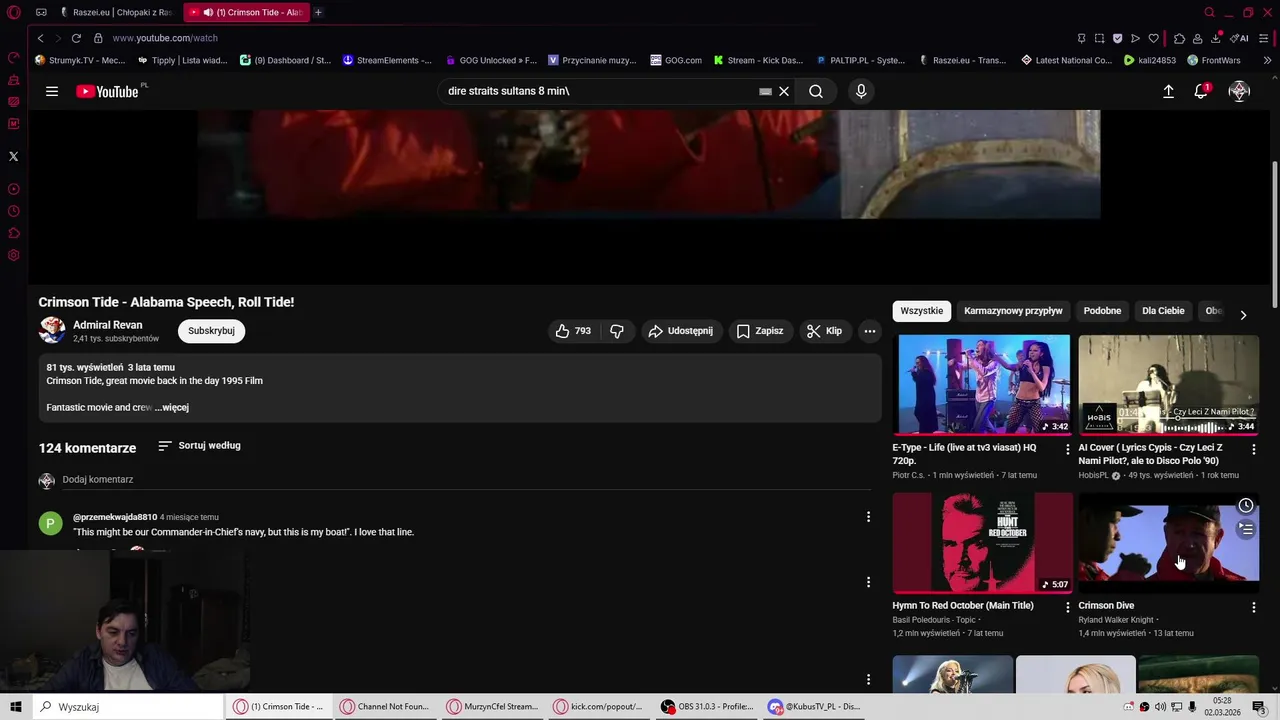Open the Opera GX main menu logo
Image resolution: width=1280 pixels, height=720 pixels.
(13, 12)
